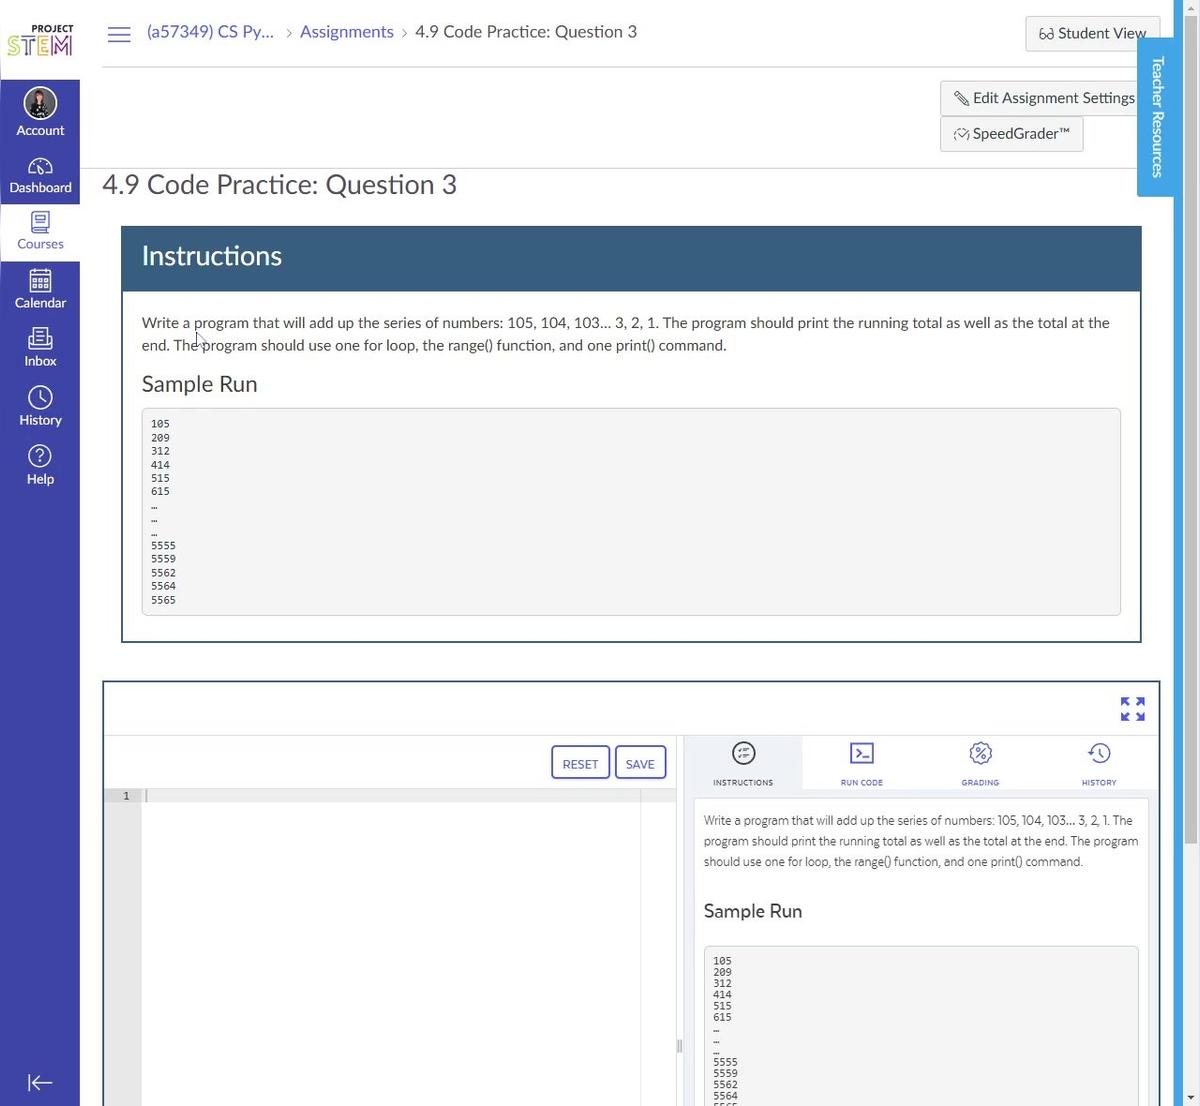Viewport: 1200px width, 1106px height.
Task: Save the current code
Action: (639, 762)
